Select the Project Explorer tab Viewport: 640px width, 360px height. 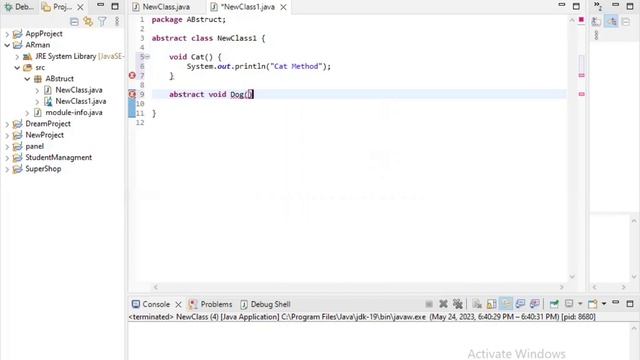coord(57,7)
